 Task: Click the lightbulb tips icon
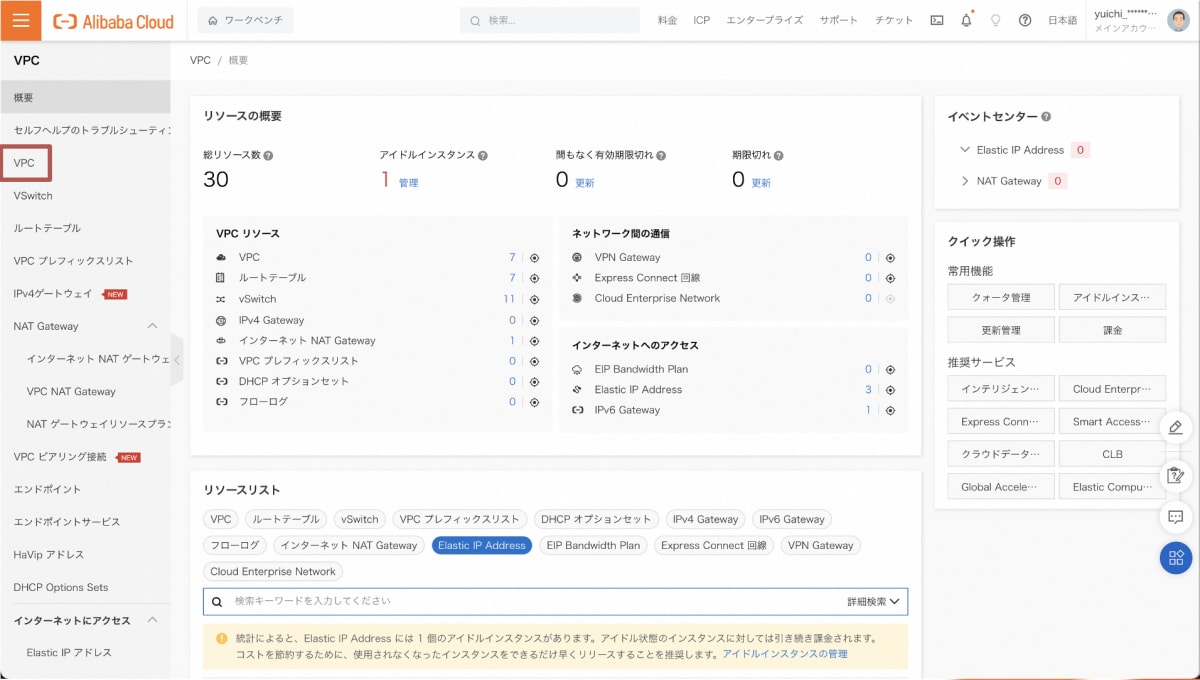click(995, 19)
